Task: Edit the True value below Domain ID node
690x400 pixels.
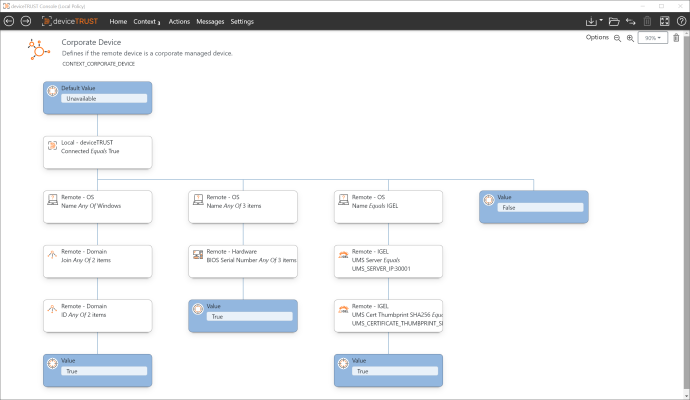Action: click(x=104, y=371)
